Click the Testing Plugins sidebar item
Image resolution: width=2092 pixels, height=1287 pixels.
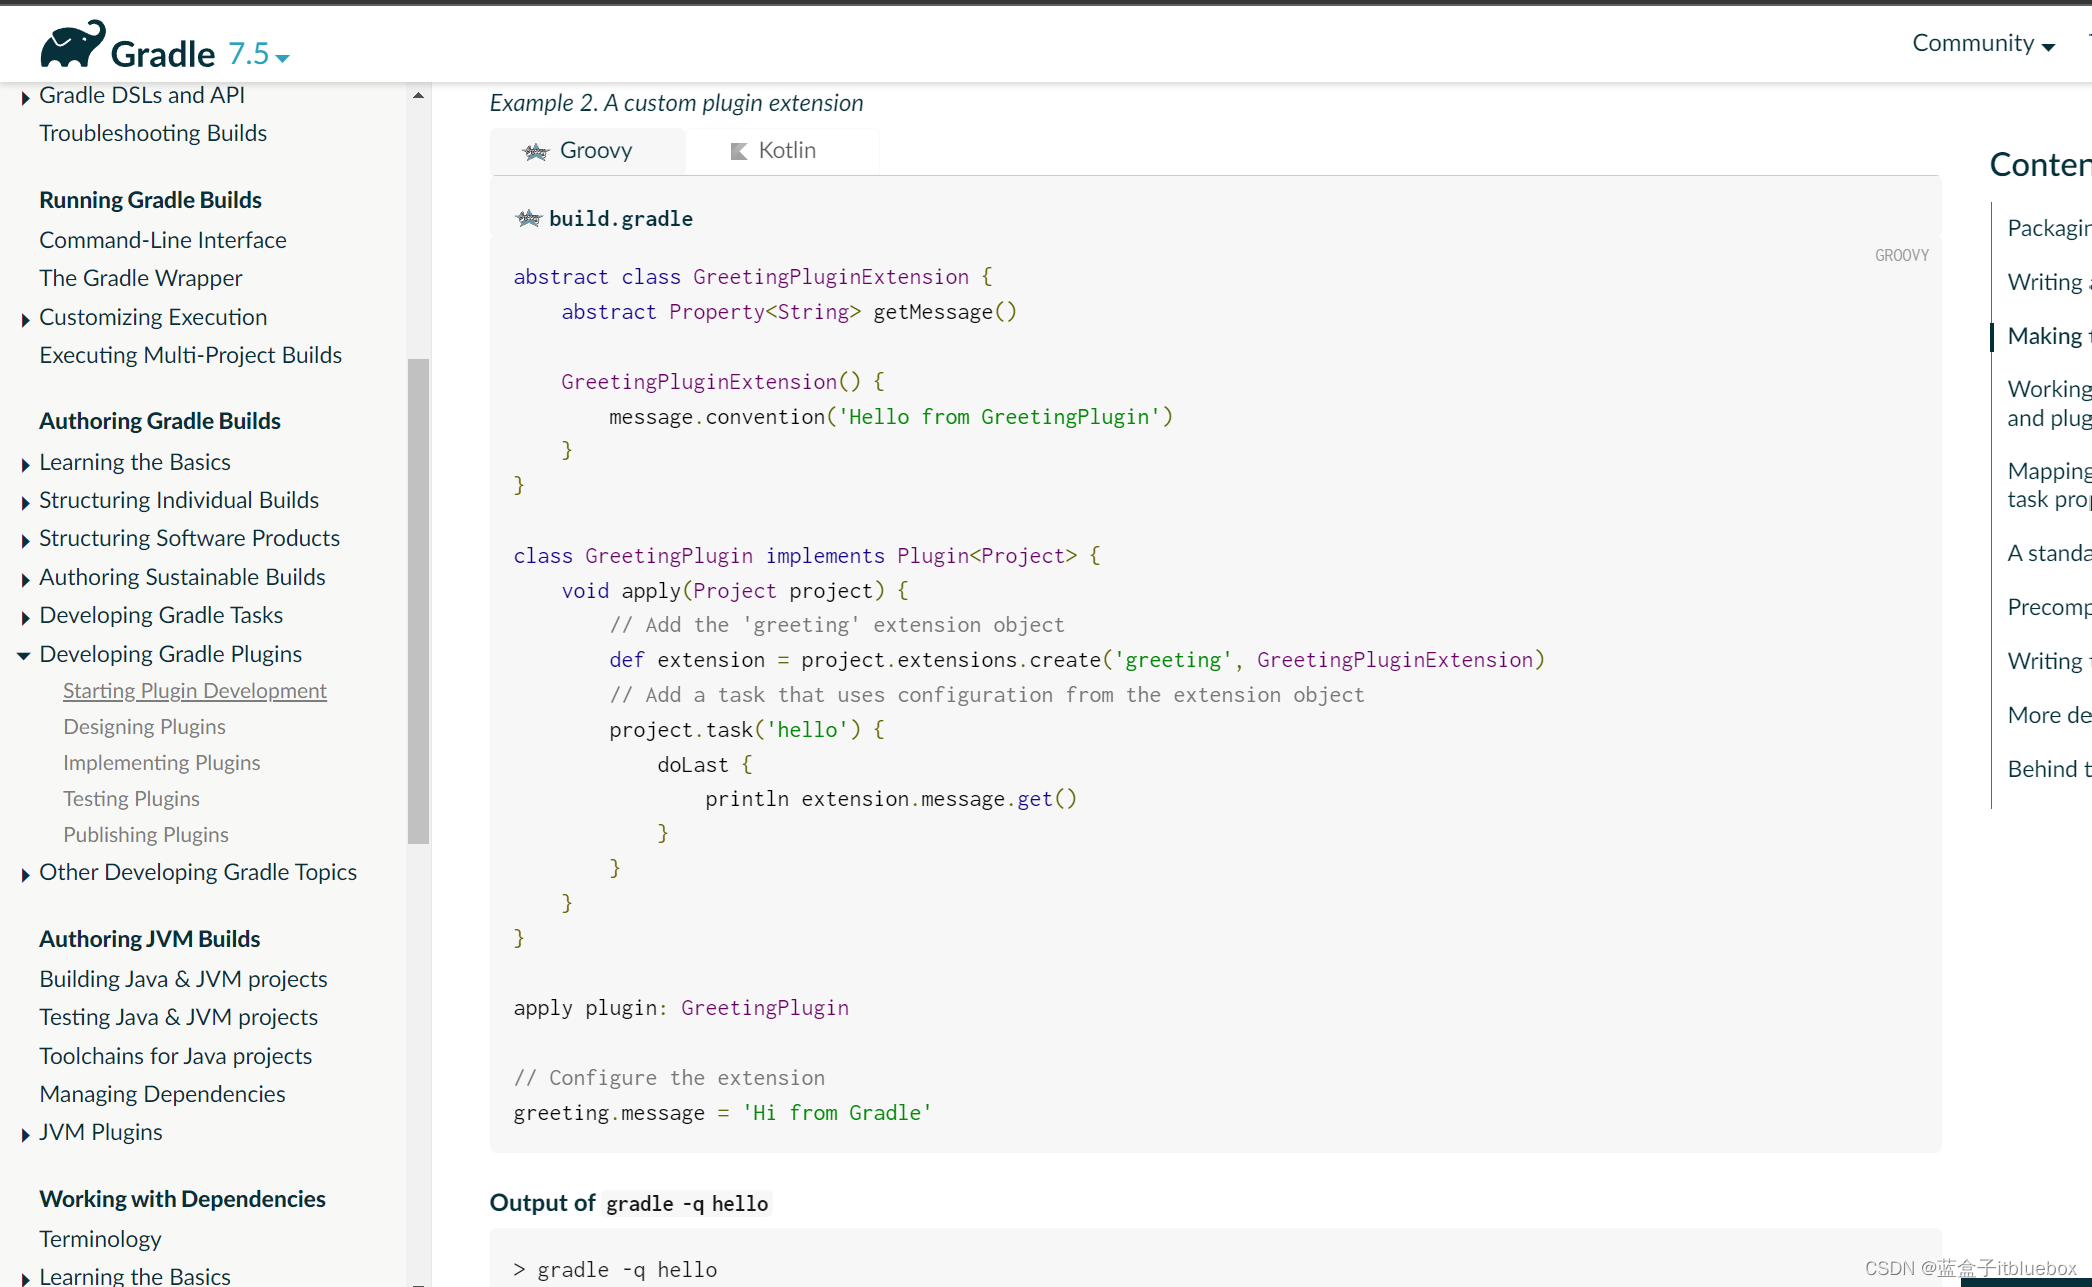tap(129, 797)
